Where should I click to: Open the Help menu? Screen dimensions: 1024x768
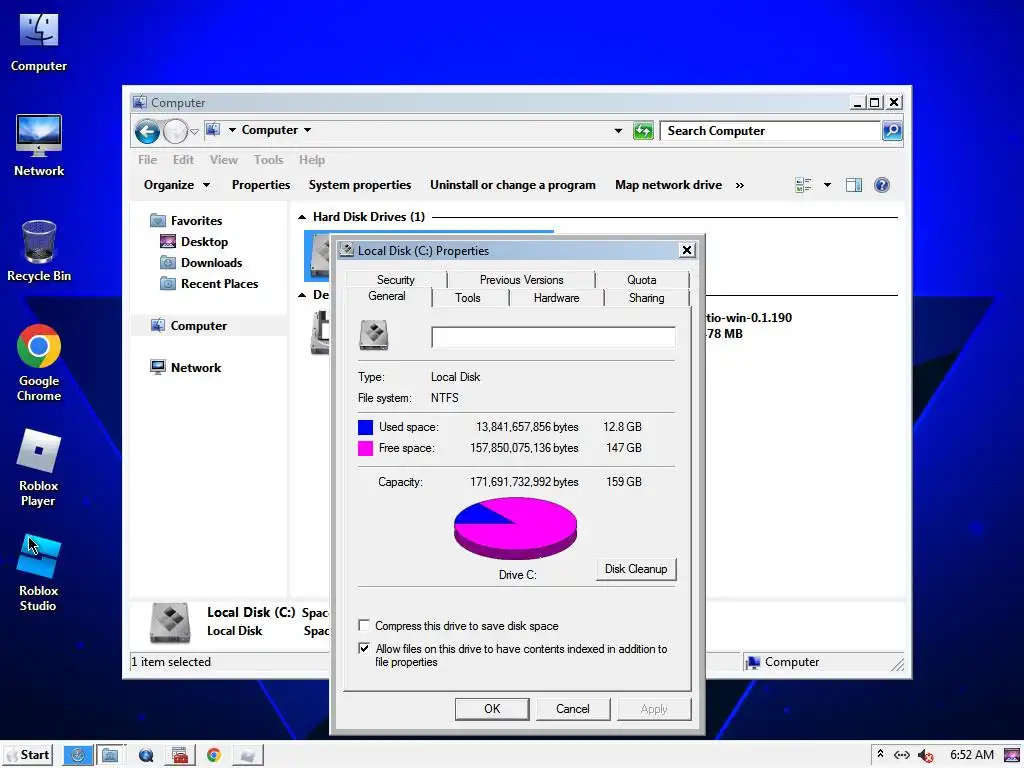tap(312, 160)
